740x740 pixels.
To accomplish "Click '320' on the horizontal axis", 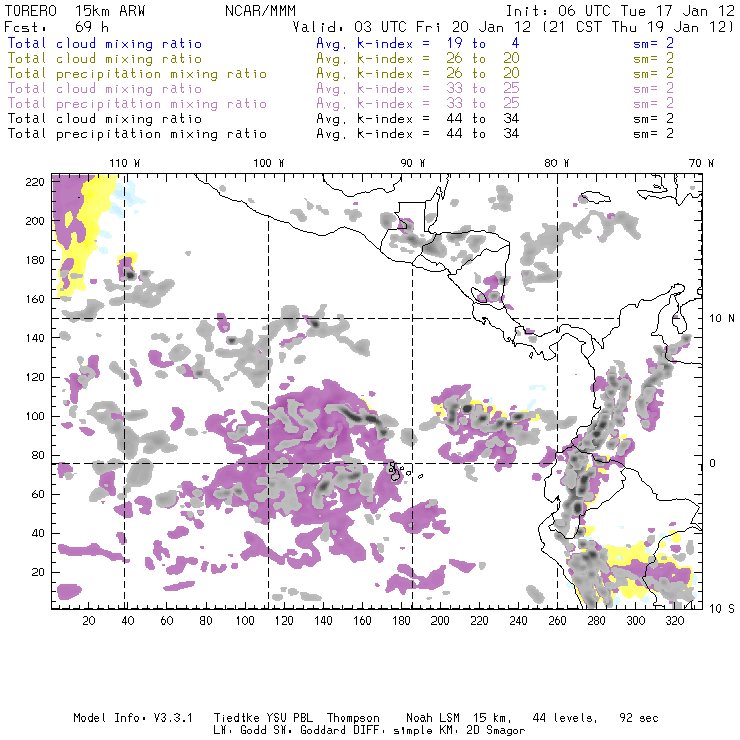I will tap(674, 621).
